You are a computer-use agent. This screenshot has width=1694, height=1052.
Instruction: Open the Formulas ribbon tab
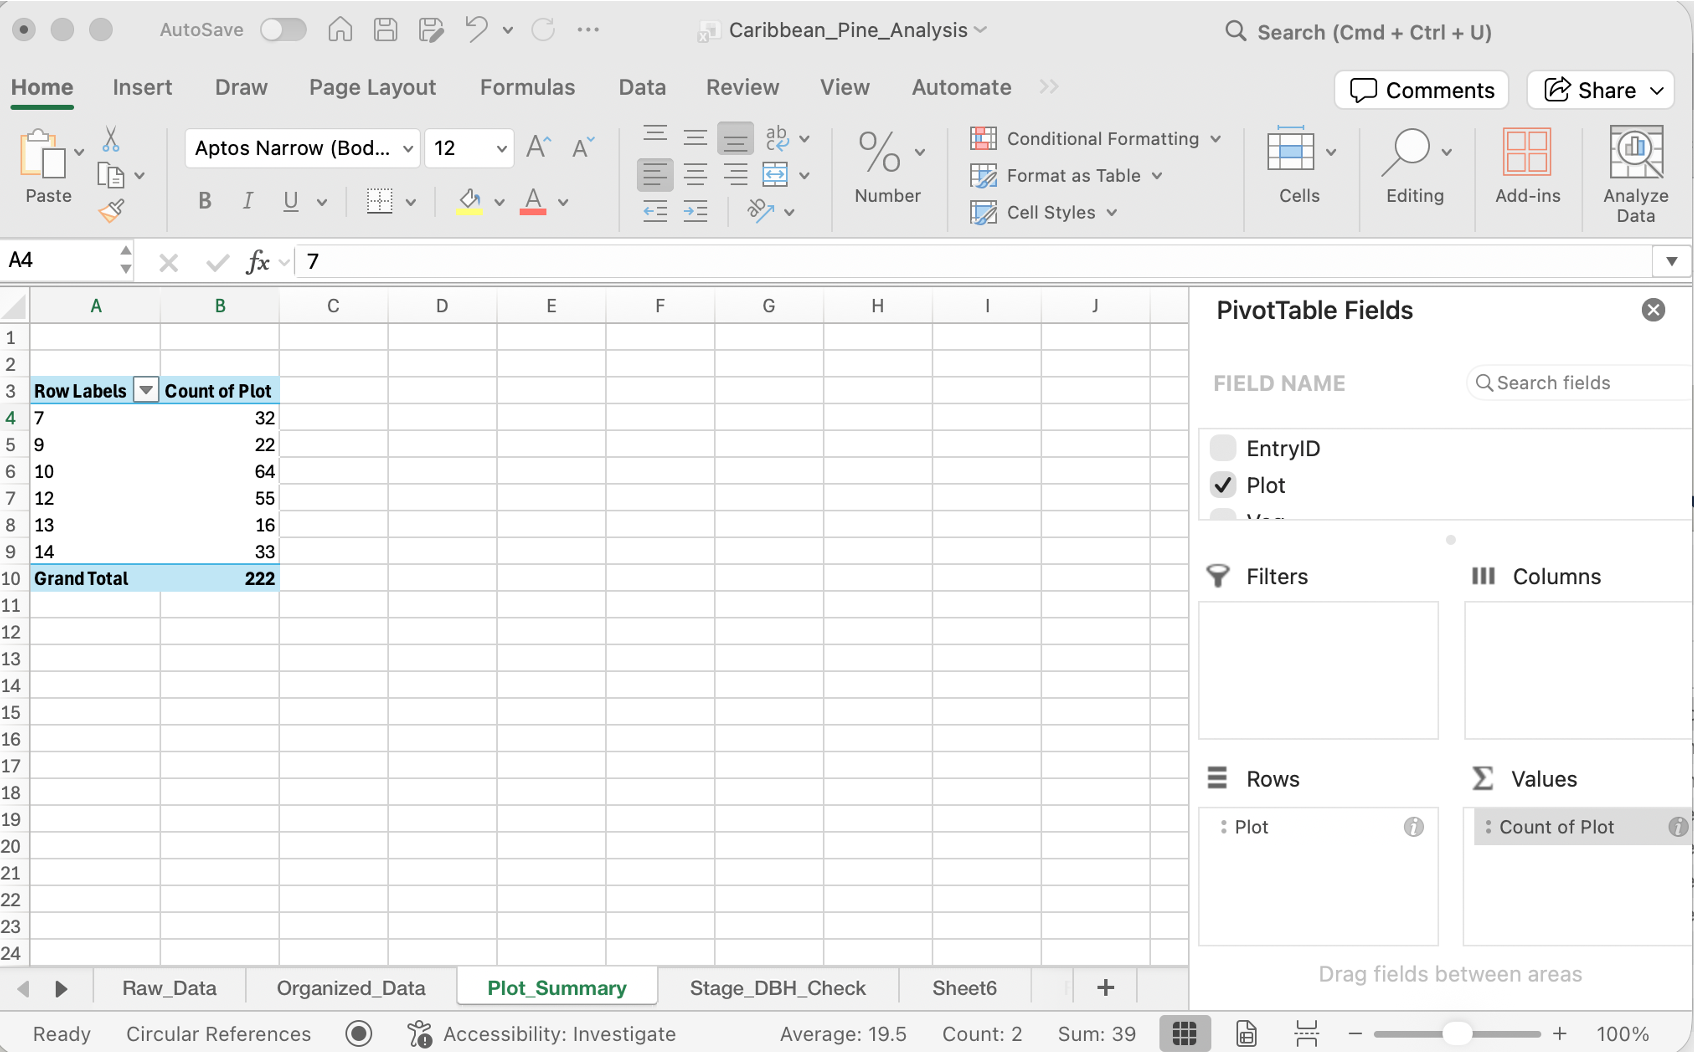(x=527, y=87)
